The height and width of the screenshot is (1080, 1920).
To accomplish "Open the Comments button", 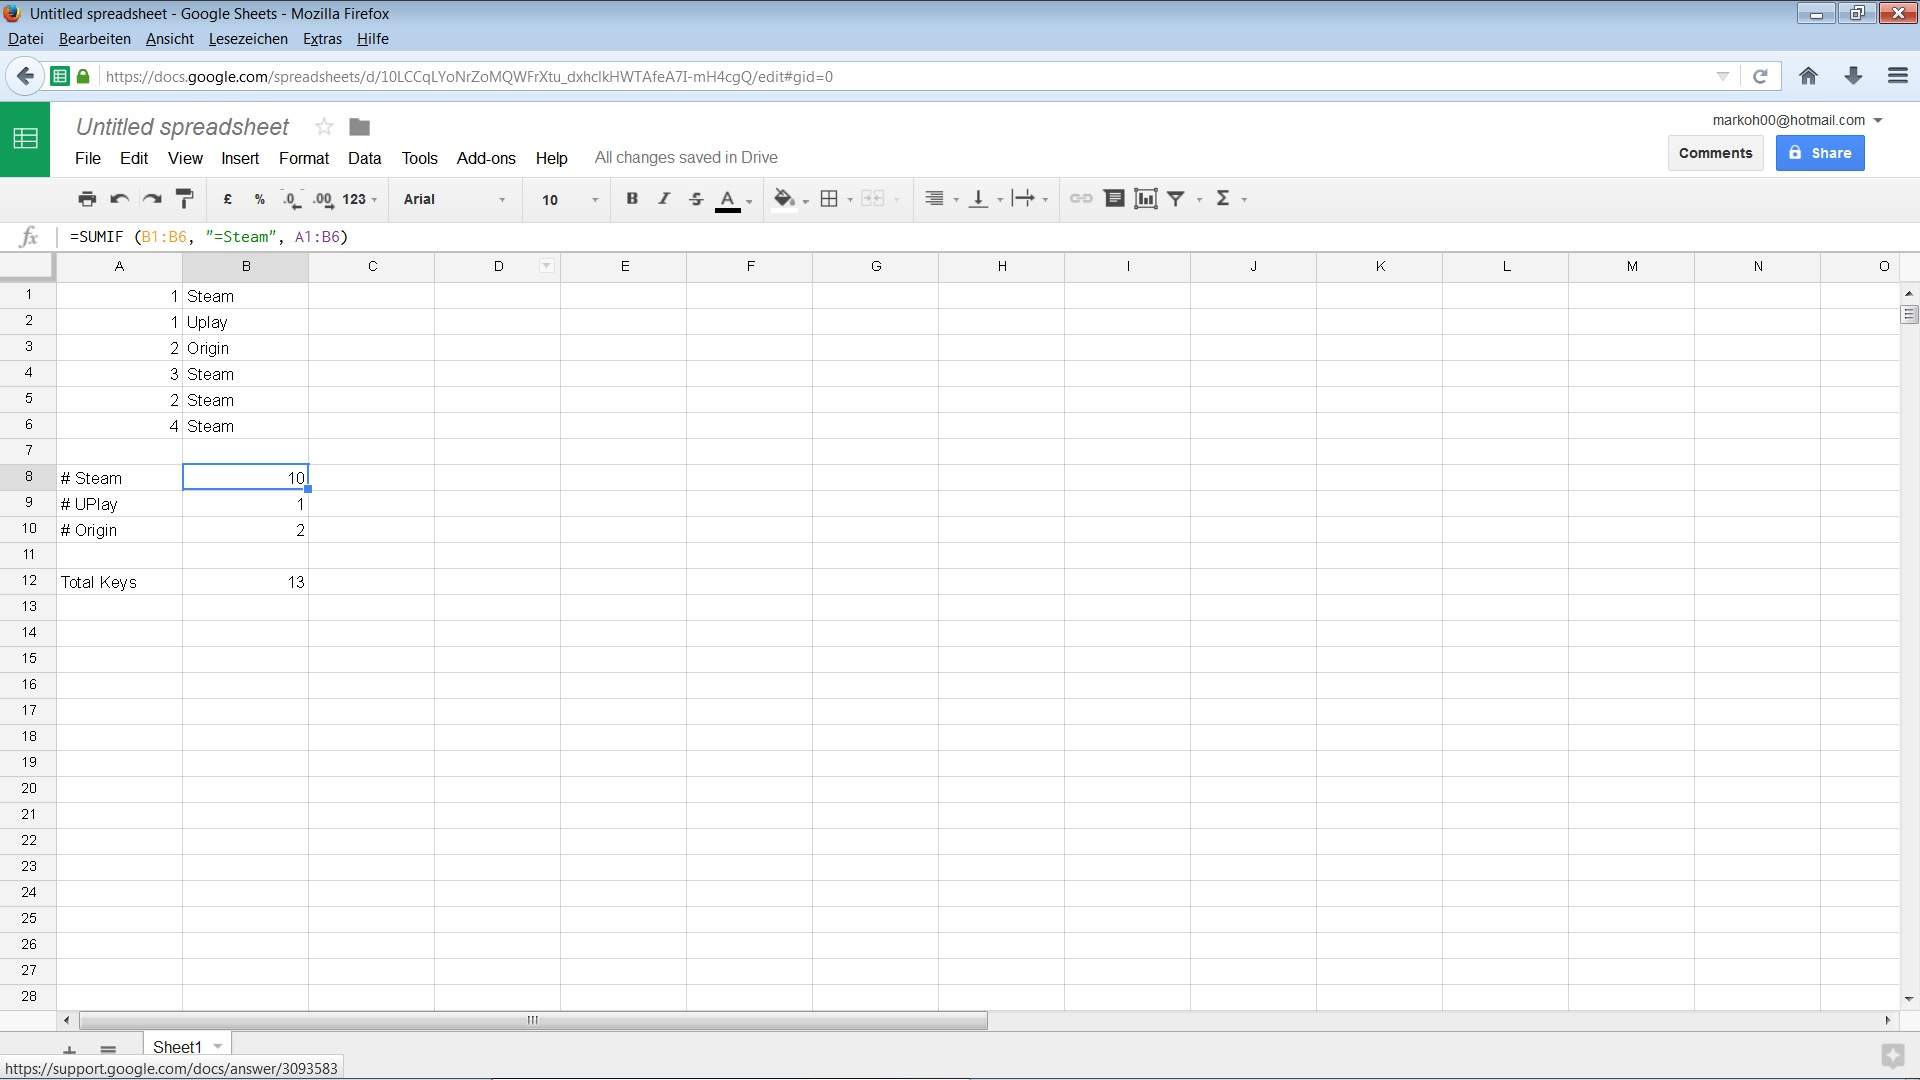I will [x=1714, y=153].
